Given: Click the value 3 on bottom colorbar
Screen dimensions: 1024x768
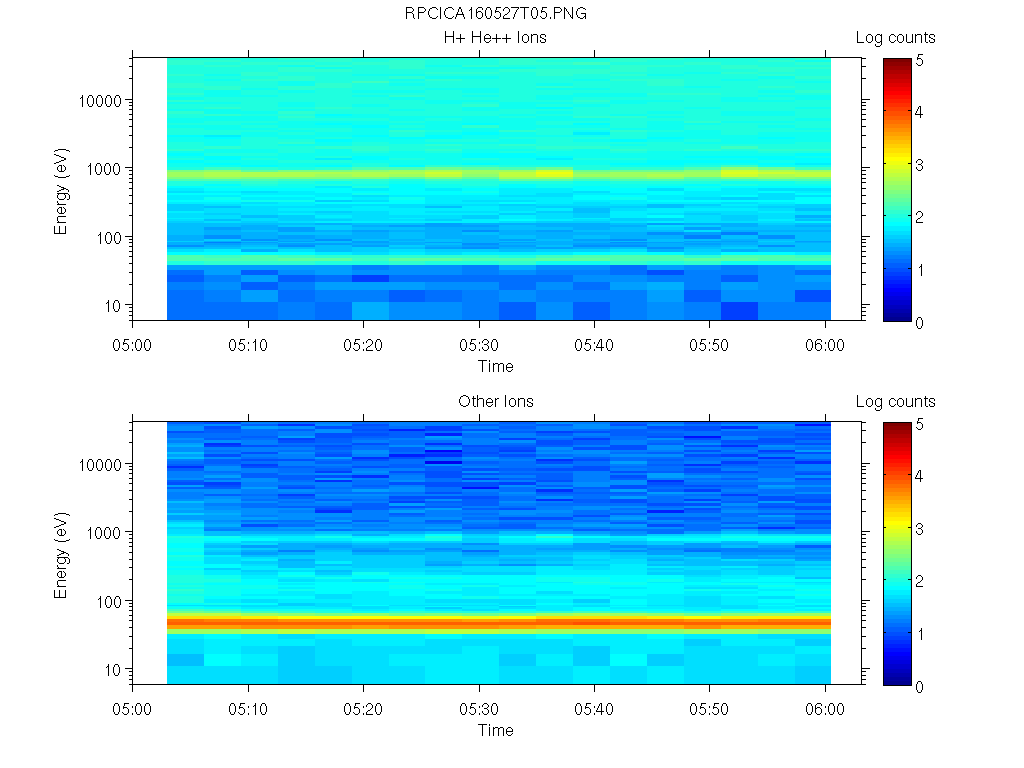Looking at the screenshot, I should (x=920, y=529).
